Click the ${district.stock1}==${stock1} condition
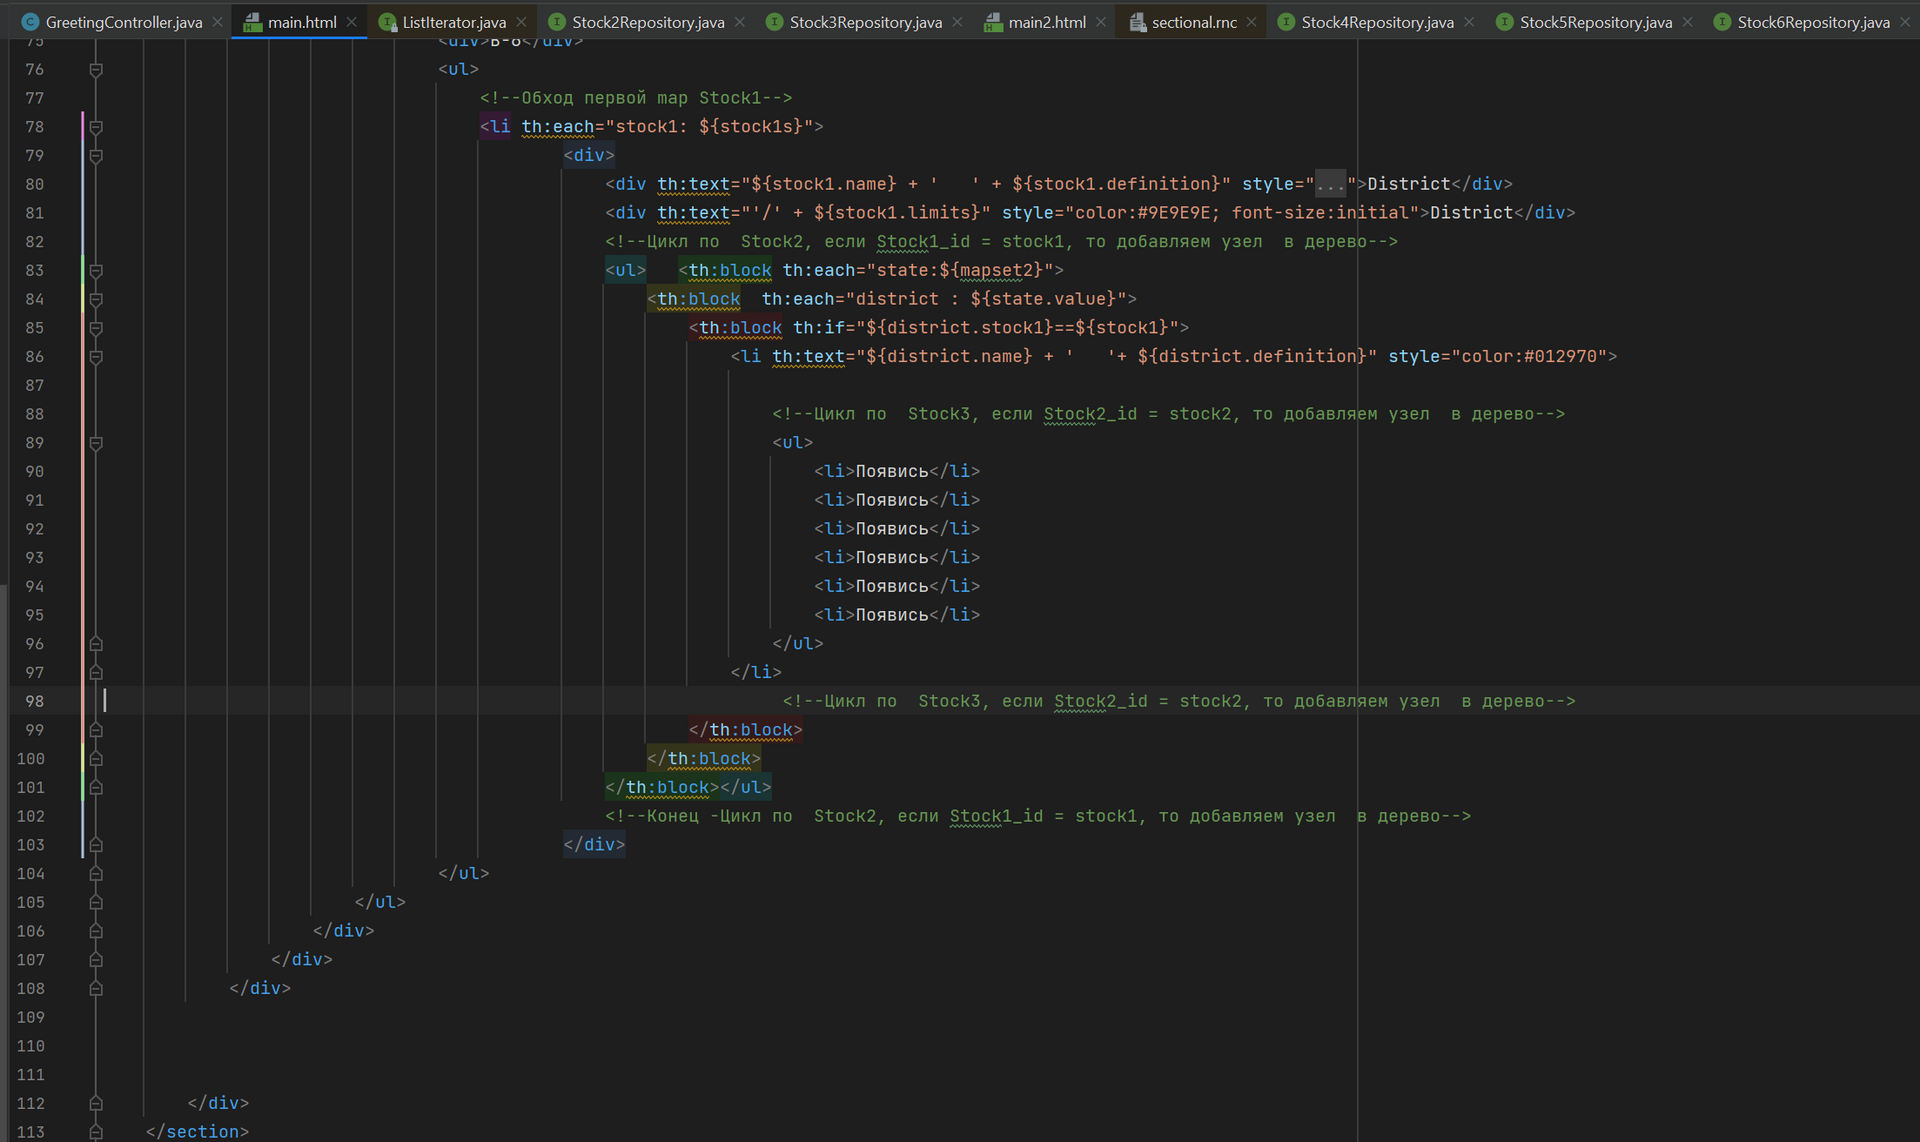 (1017, 328)
